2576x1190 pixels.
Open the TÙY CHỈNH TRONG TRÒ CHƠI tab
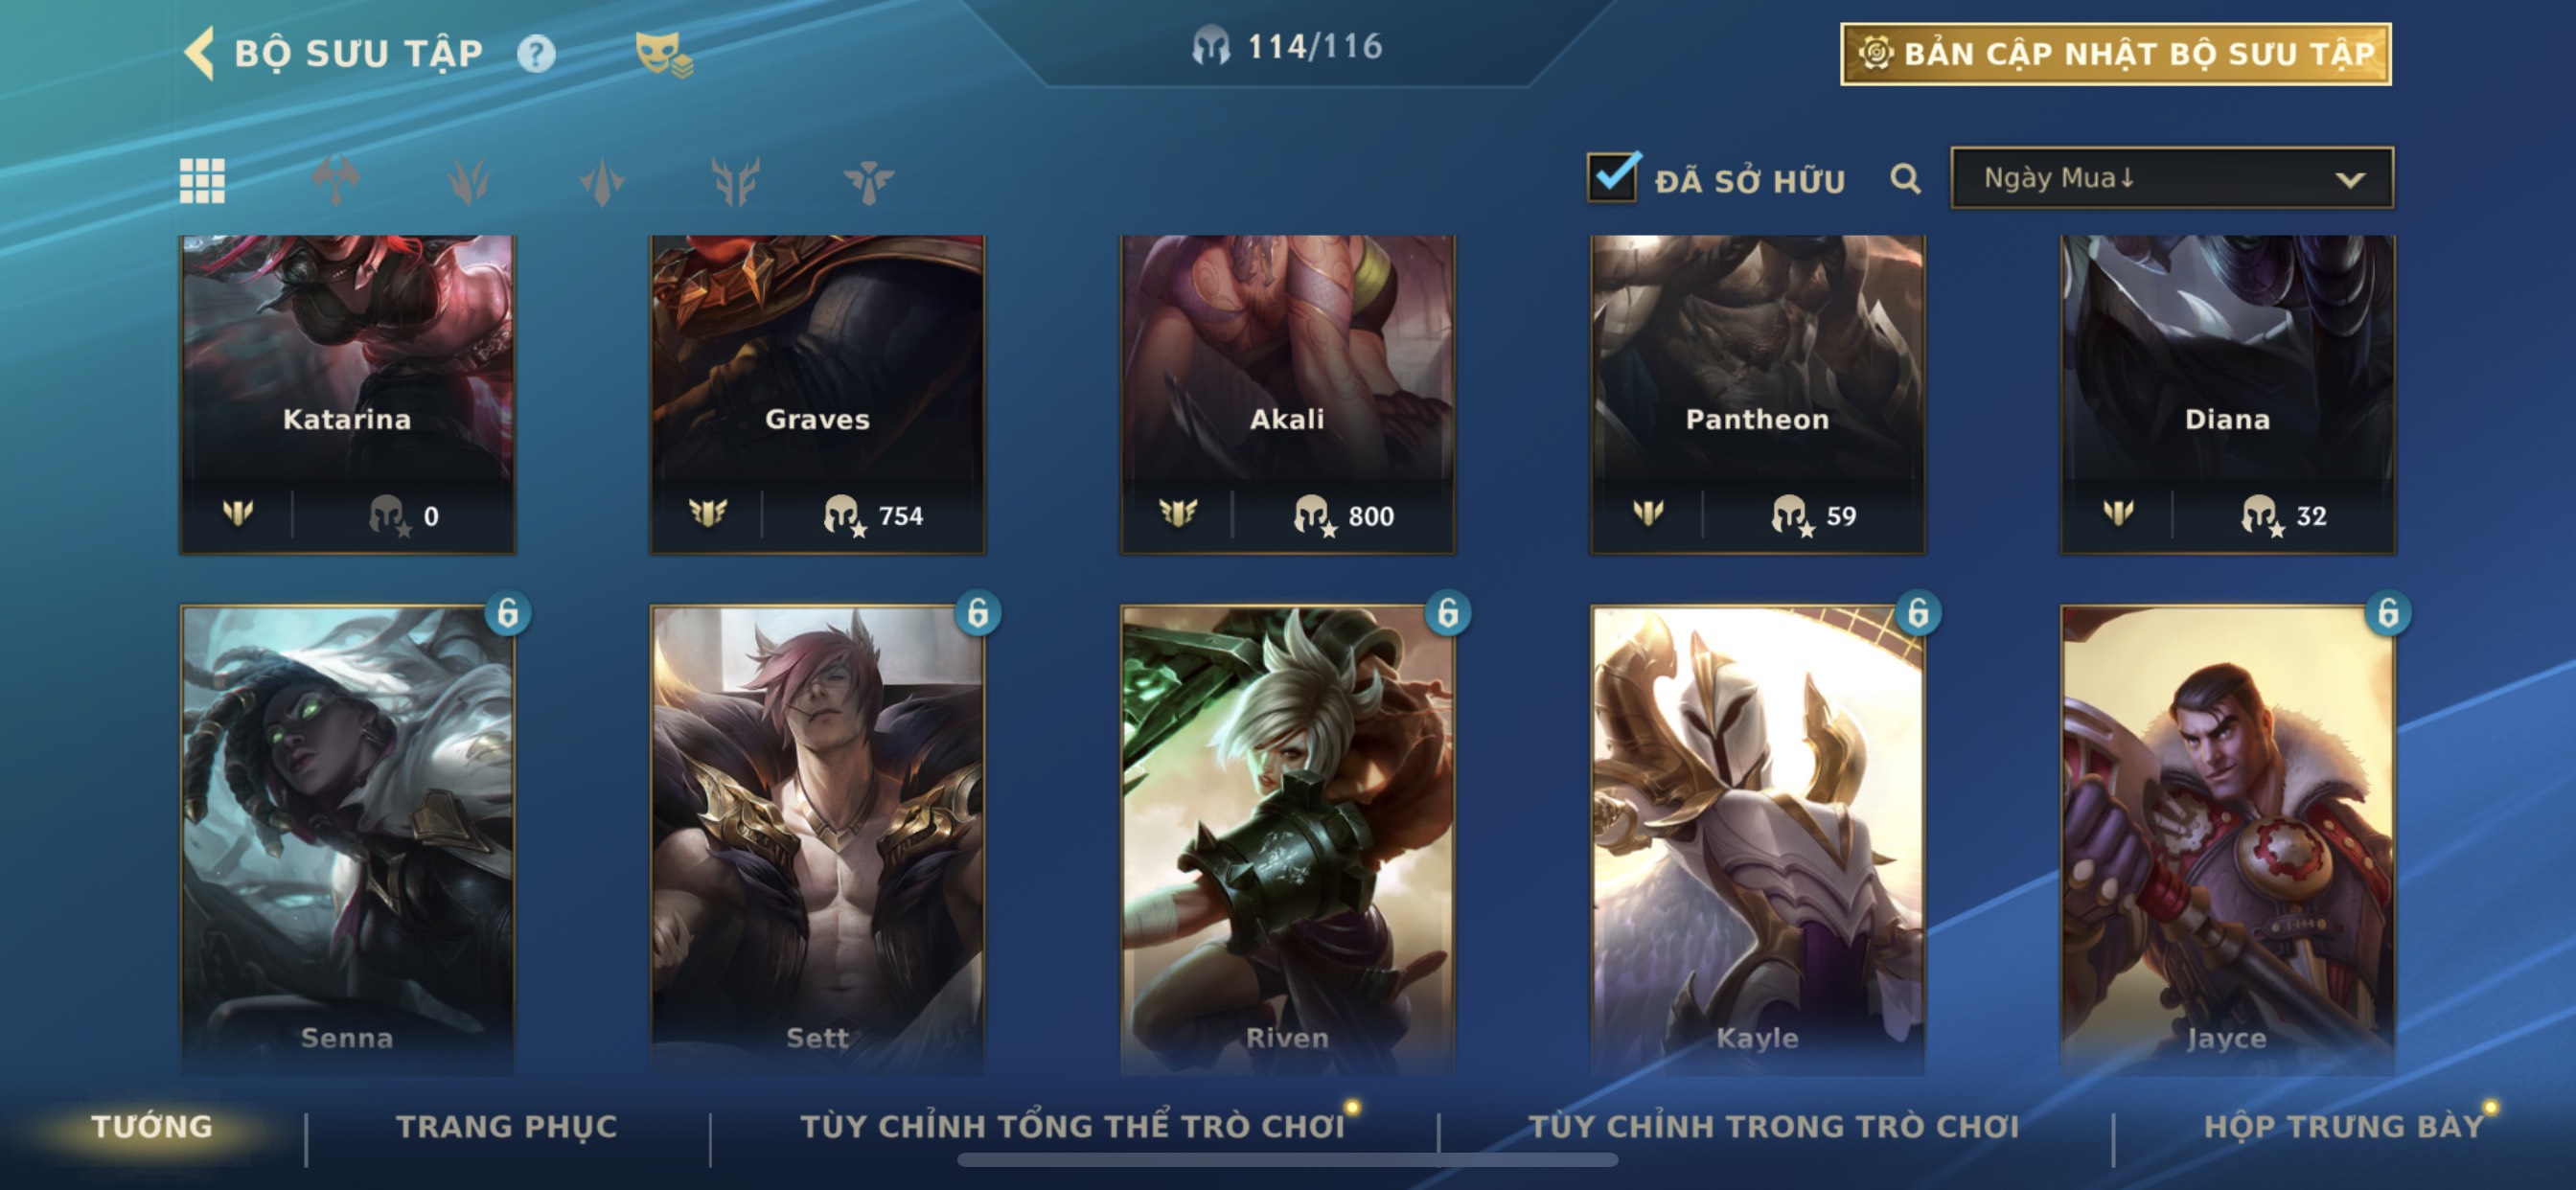click(x=1774, y=1127)
